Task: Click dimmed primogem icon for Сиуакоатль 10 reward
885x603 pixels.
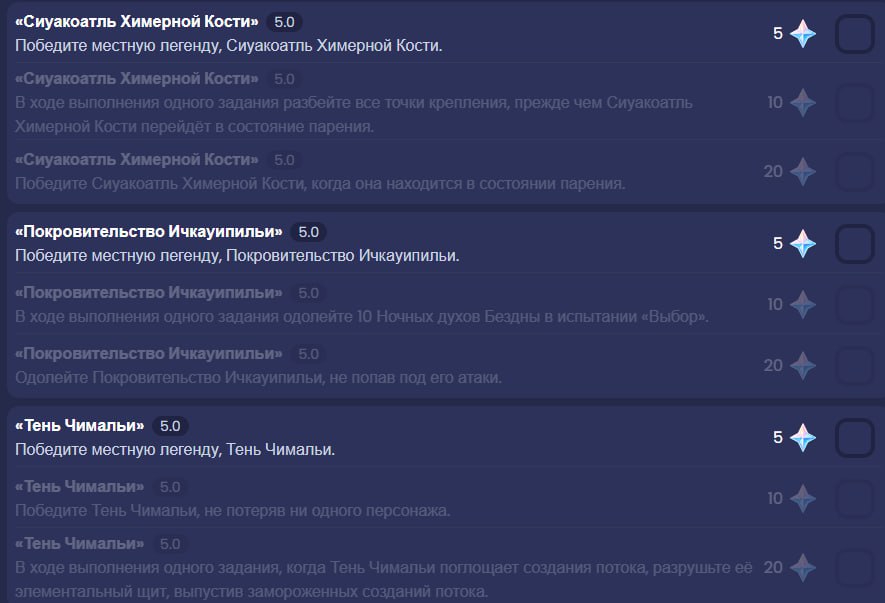Action: click(x=803, y=103)
